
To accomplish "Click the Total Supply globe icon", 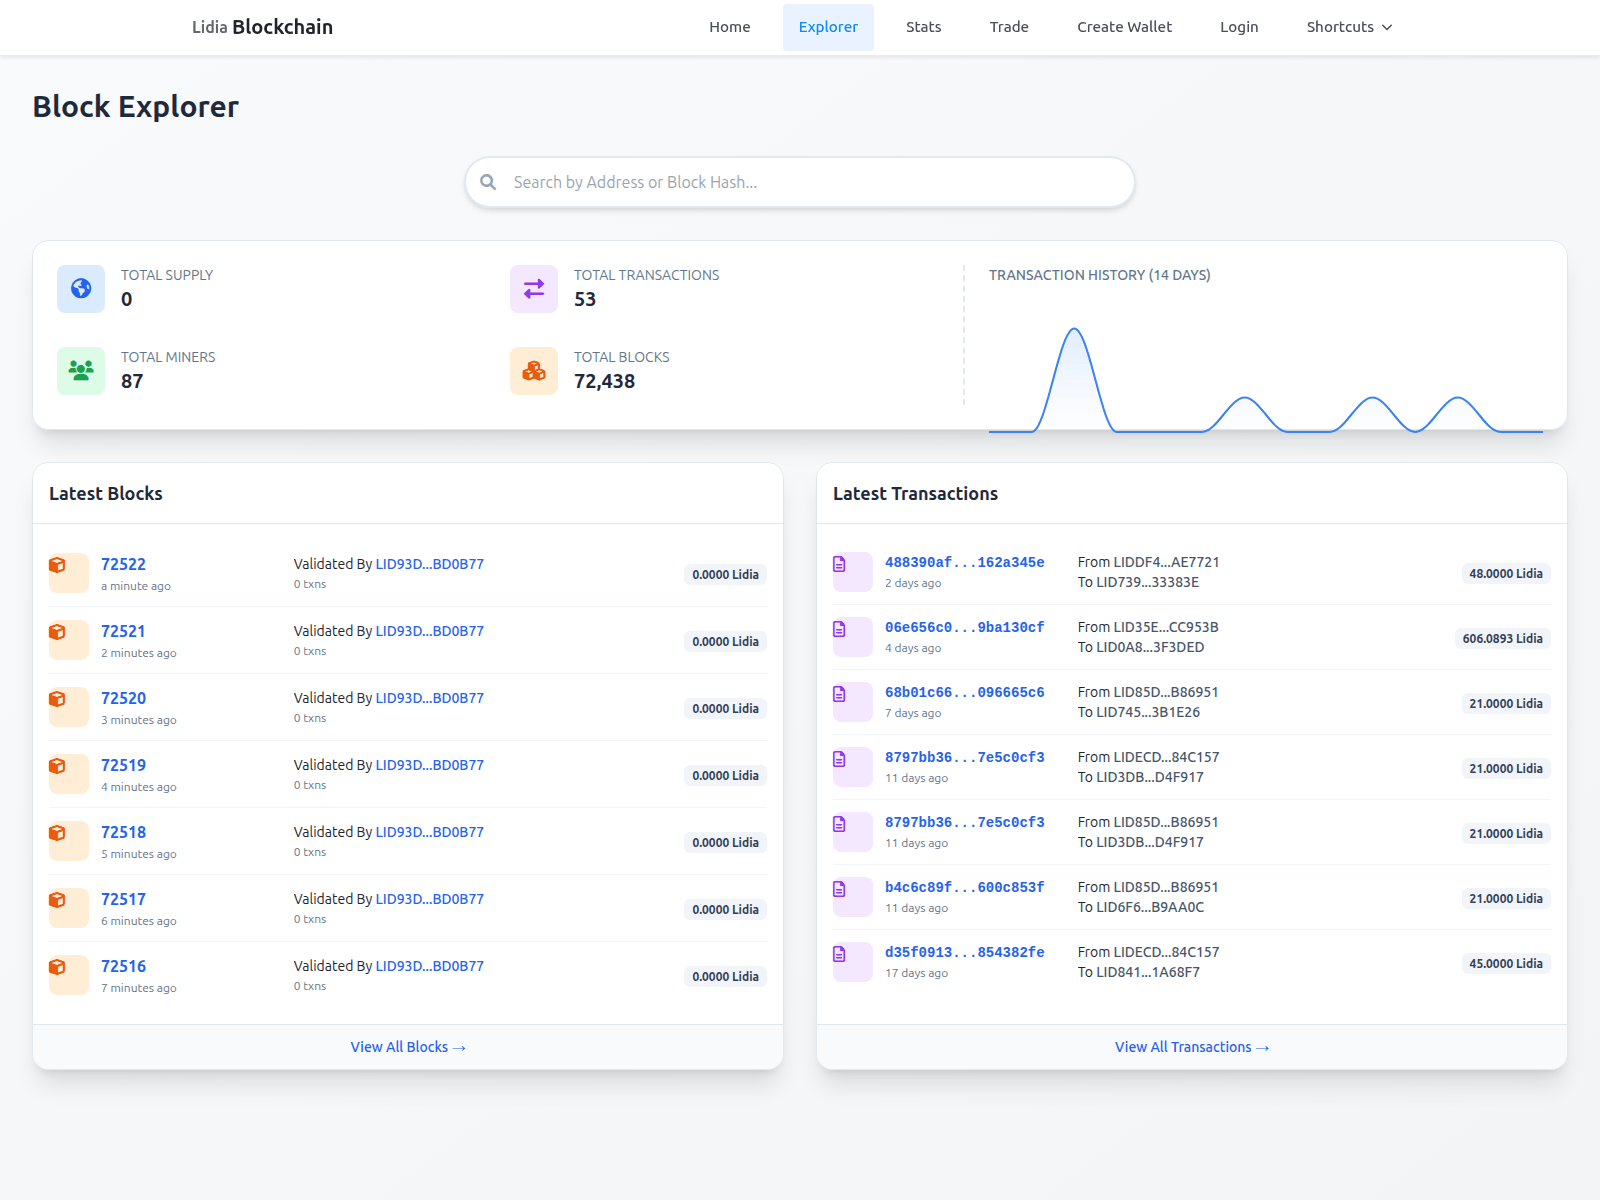I will (81, 289).
